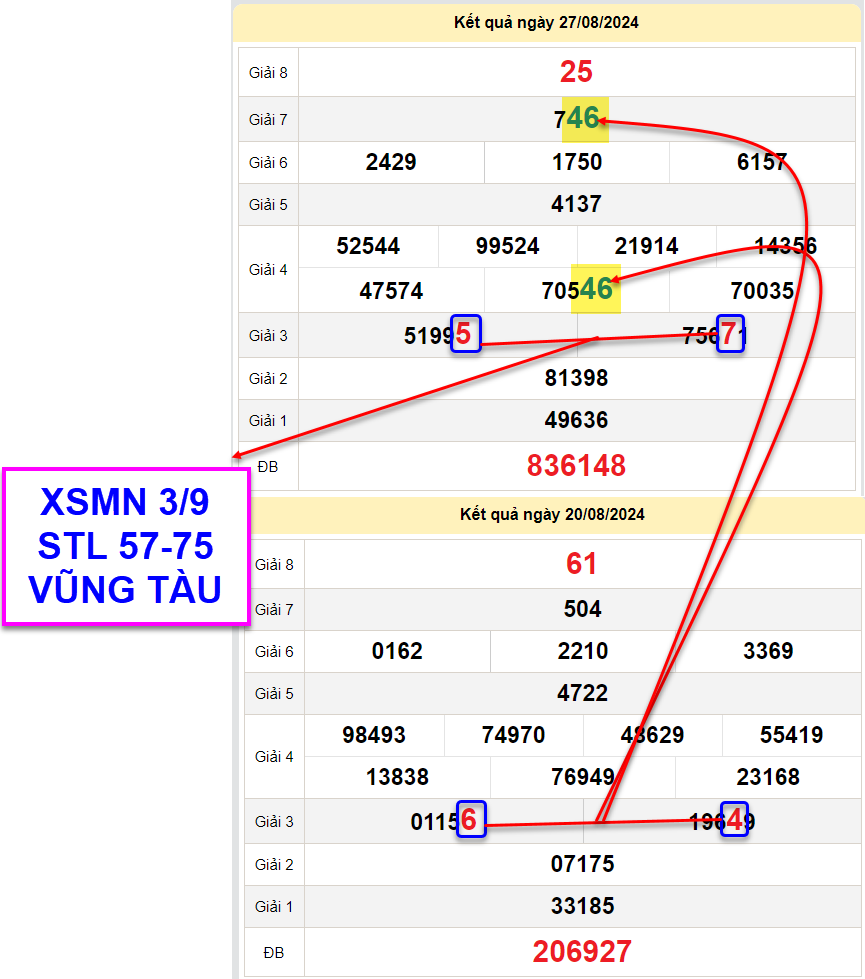
Task: Select Giải 2 number 81398
Action: [576, 378]
